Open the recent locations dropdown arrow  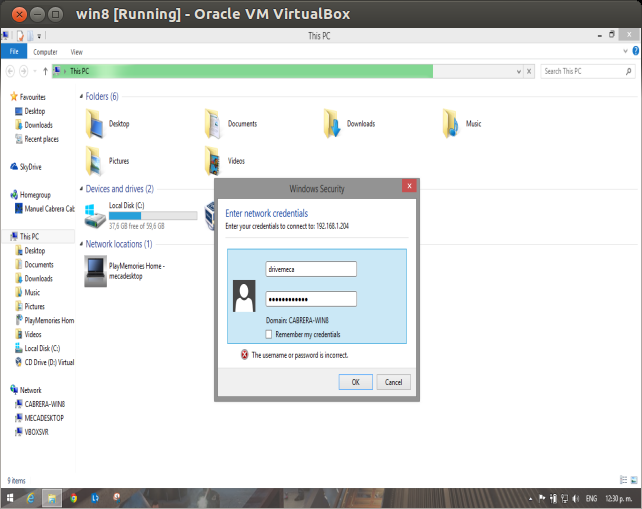[35, 71]
